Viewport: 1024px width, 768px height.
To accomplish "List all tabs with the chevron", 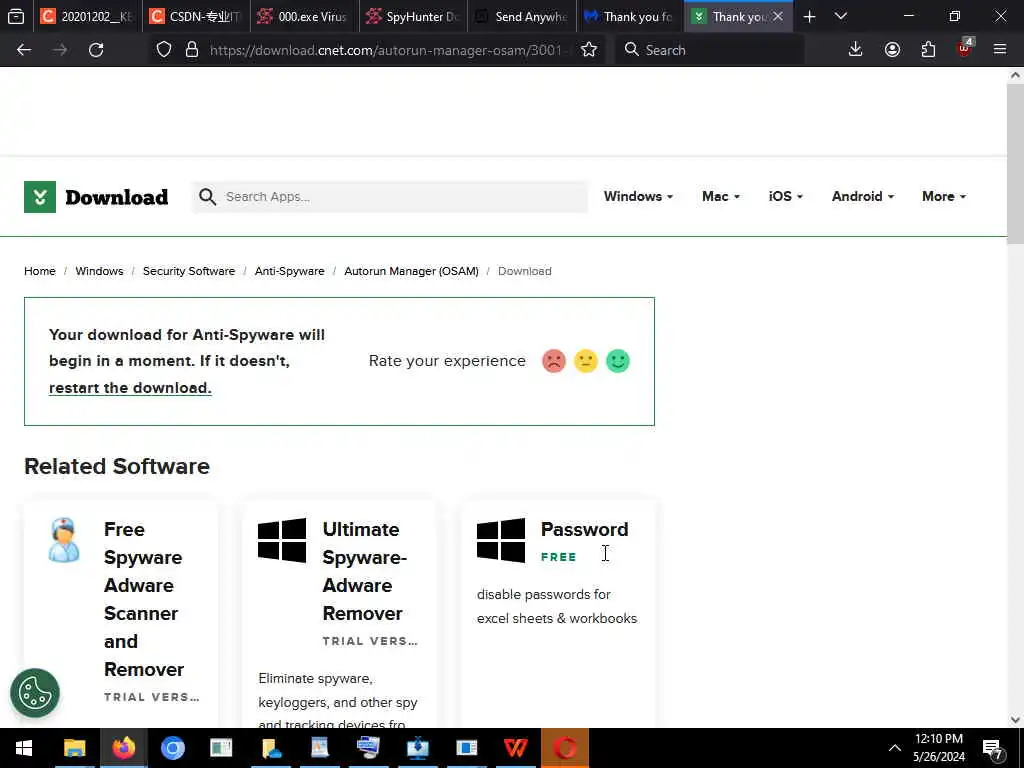I will (x=841, y=16).
